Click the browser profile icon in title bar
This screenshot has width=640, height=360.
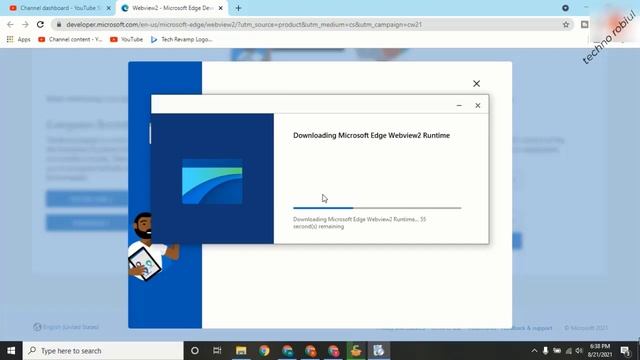(565, 8)
